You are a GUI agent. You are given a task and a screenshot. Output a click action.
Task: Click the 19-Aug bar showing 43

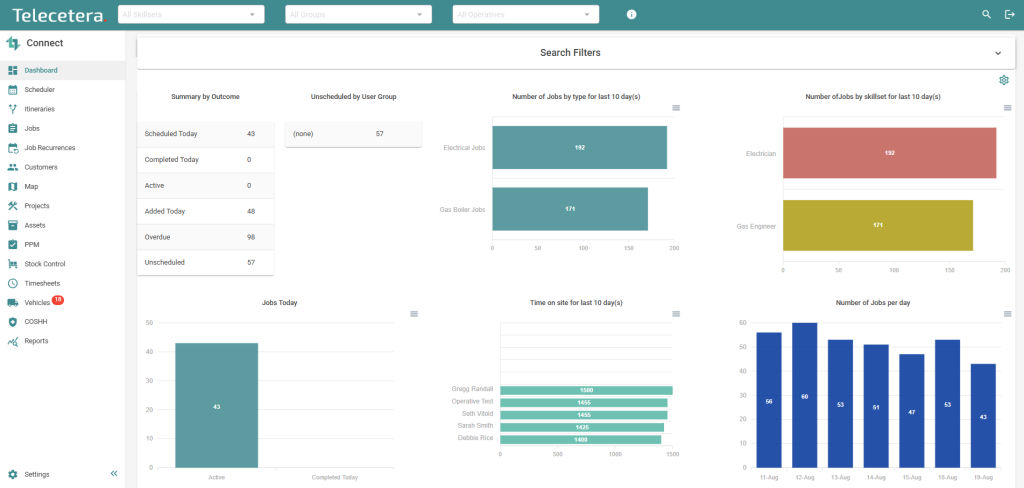click(x=983, y=415)
